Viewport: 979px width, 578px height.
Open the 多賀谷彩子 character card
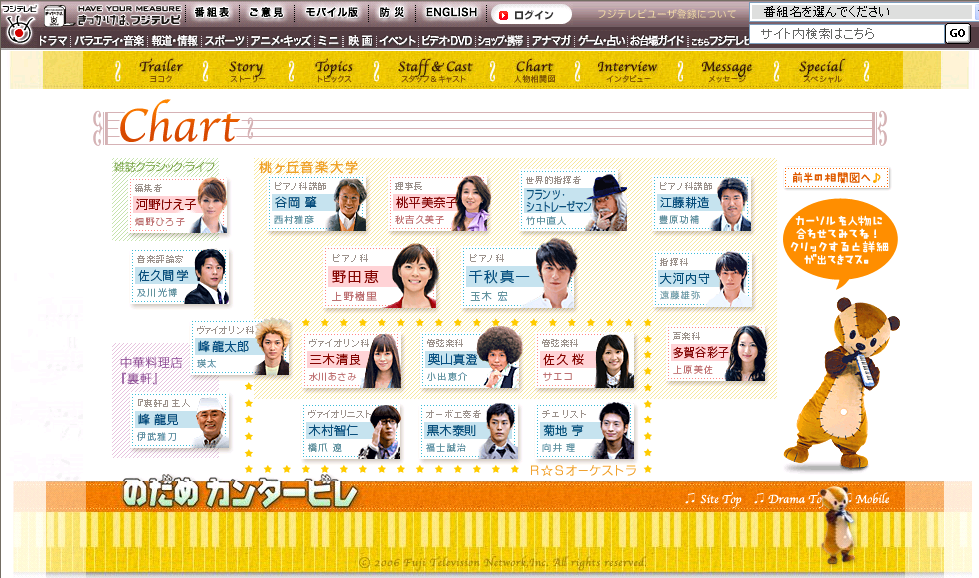pos(717,353)
